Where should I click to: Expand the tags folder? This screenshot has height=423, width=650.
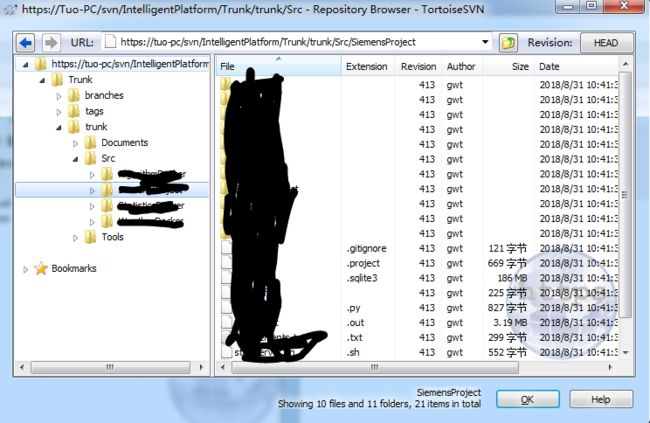[x=59, y=112]
